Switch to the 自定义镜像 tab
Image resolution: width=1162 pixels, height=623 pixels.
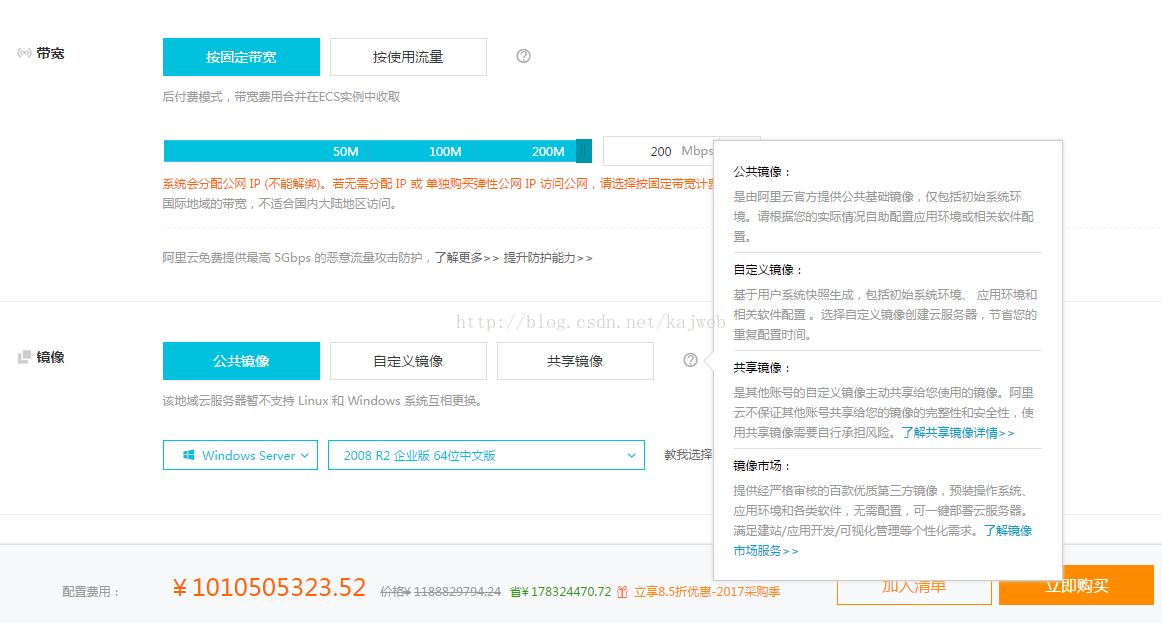tap(407, 360)
